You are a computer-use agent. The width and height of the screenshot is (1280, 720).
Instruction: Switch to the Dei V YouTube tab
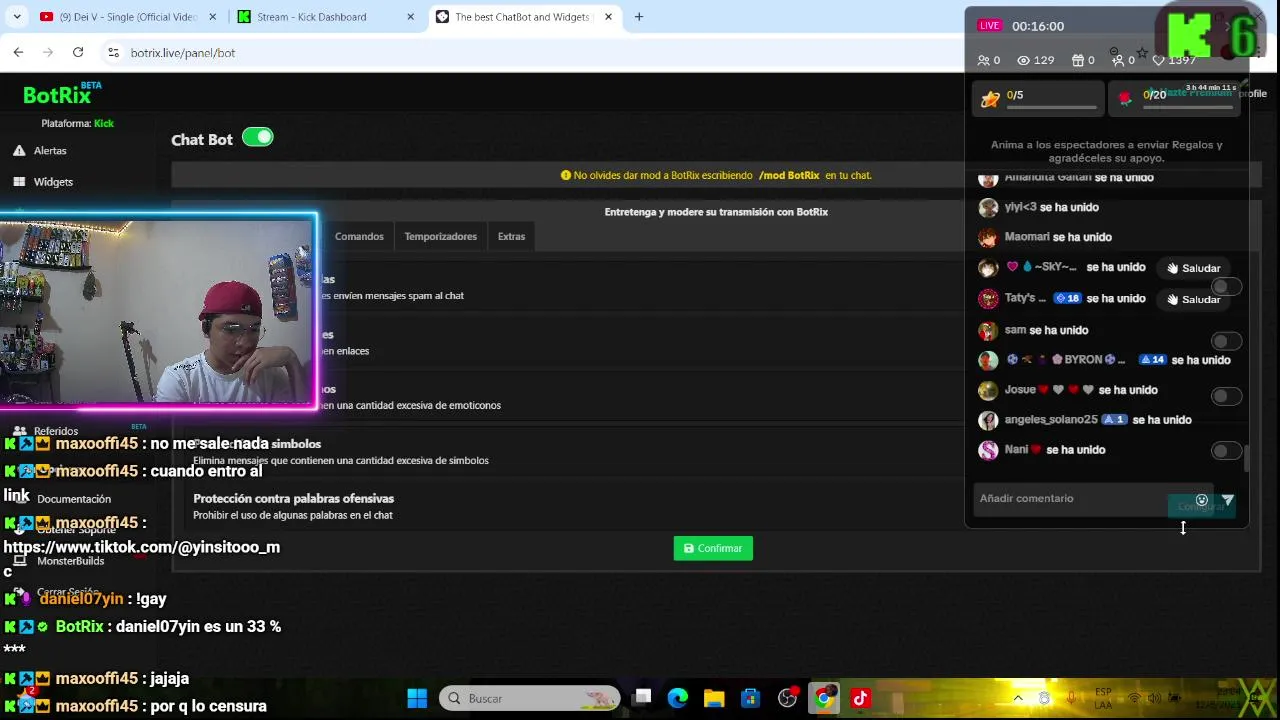coord(127,17)
